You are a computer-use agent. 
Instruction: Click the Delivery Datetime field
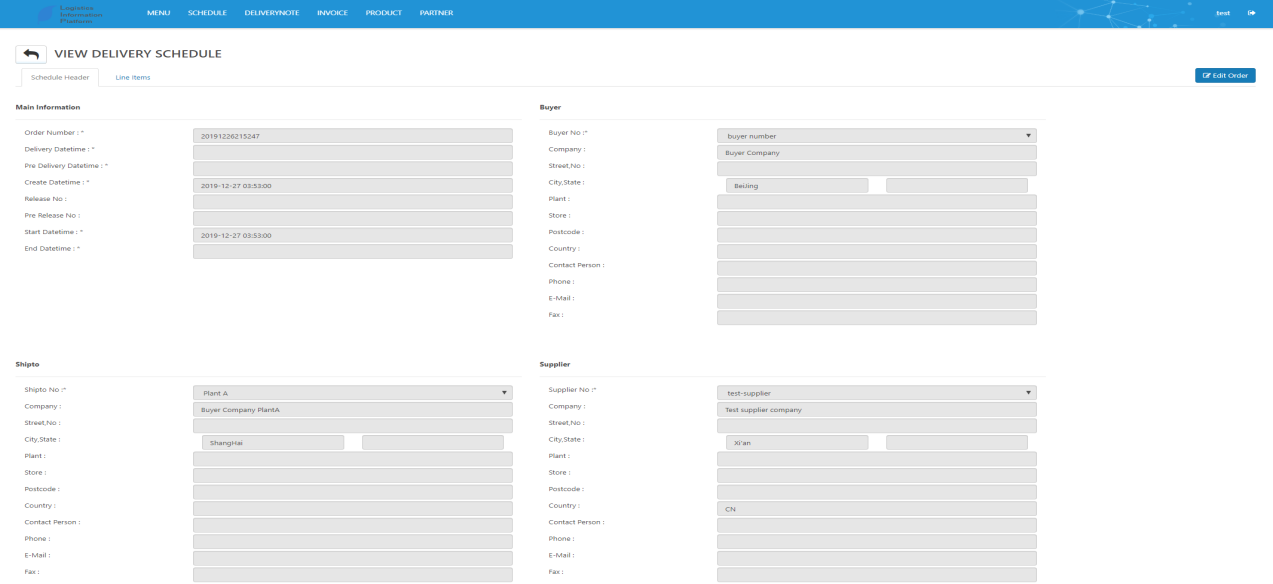point(352,152)
